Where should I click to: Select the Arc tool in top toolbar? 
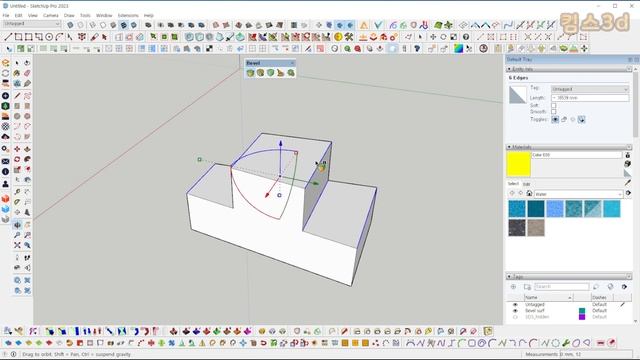59,37
